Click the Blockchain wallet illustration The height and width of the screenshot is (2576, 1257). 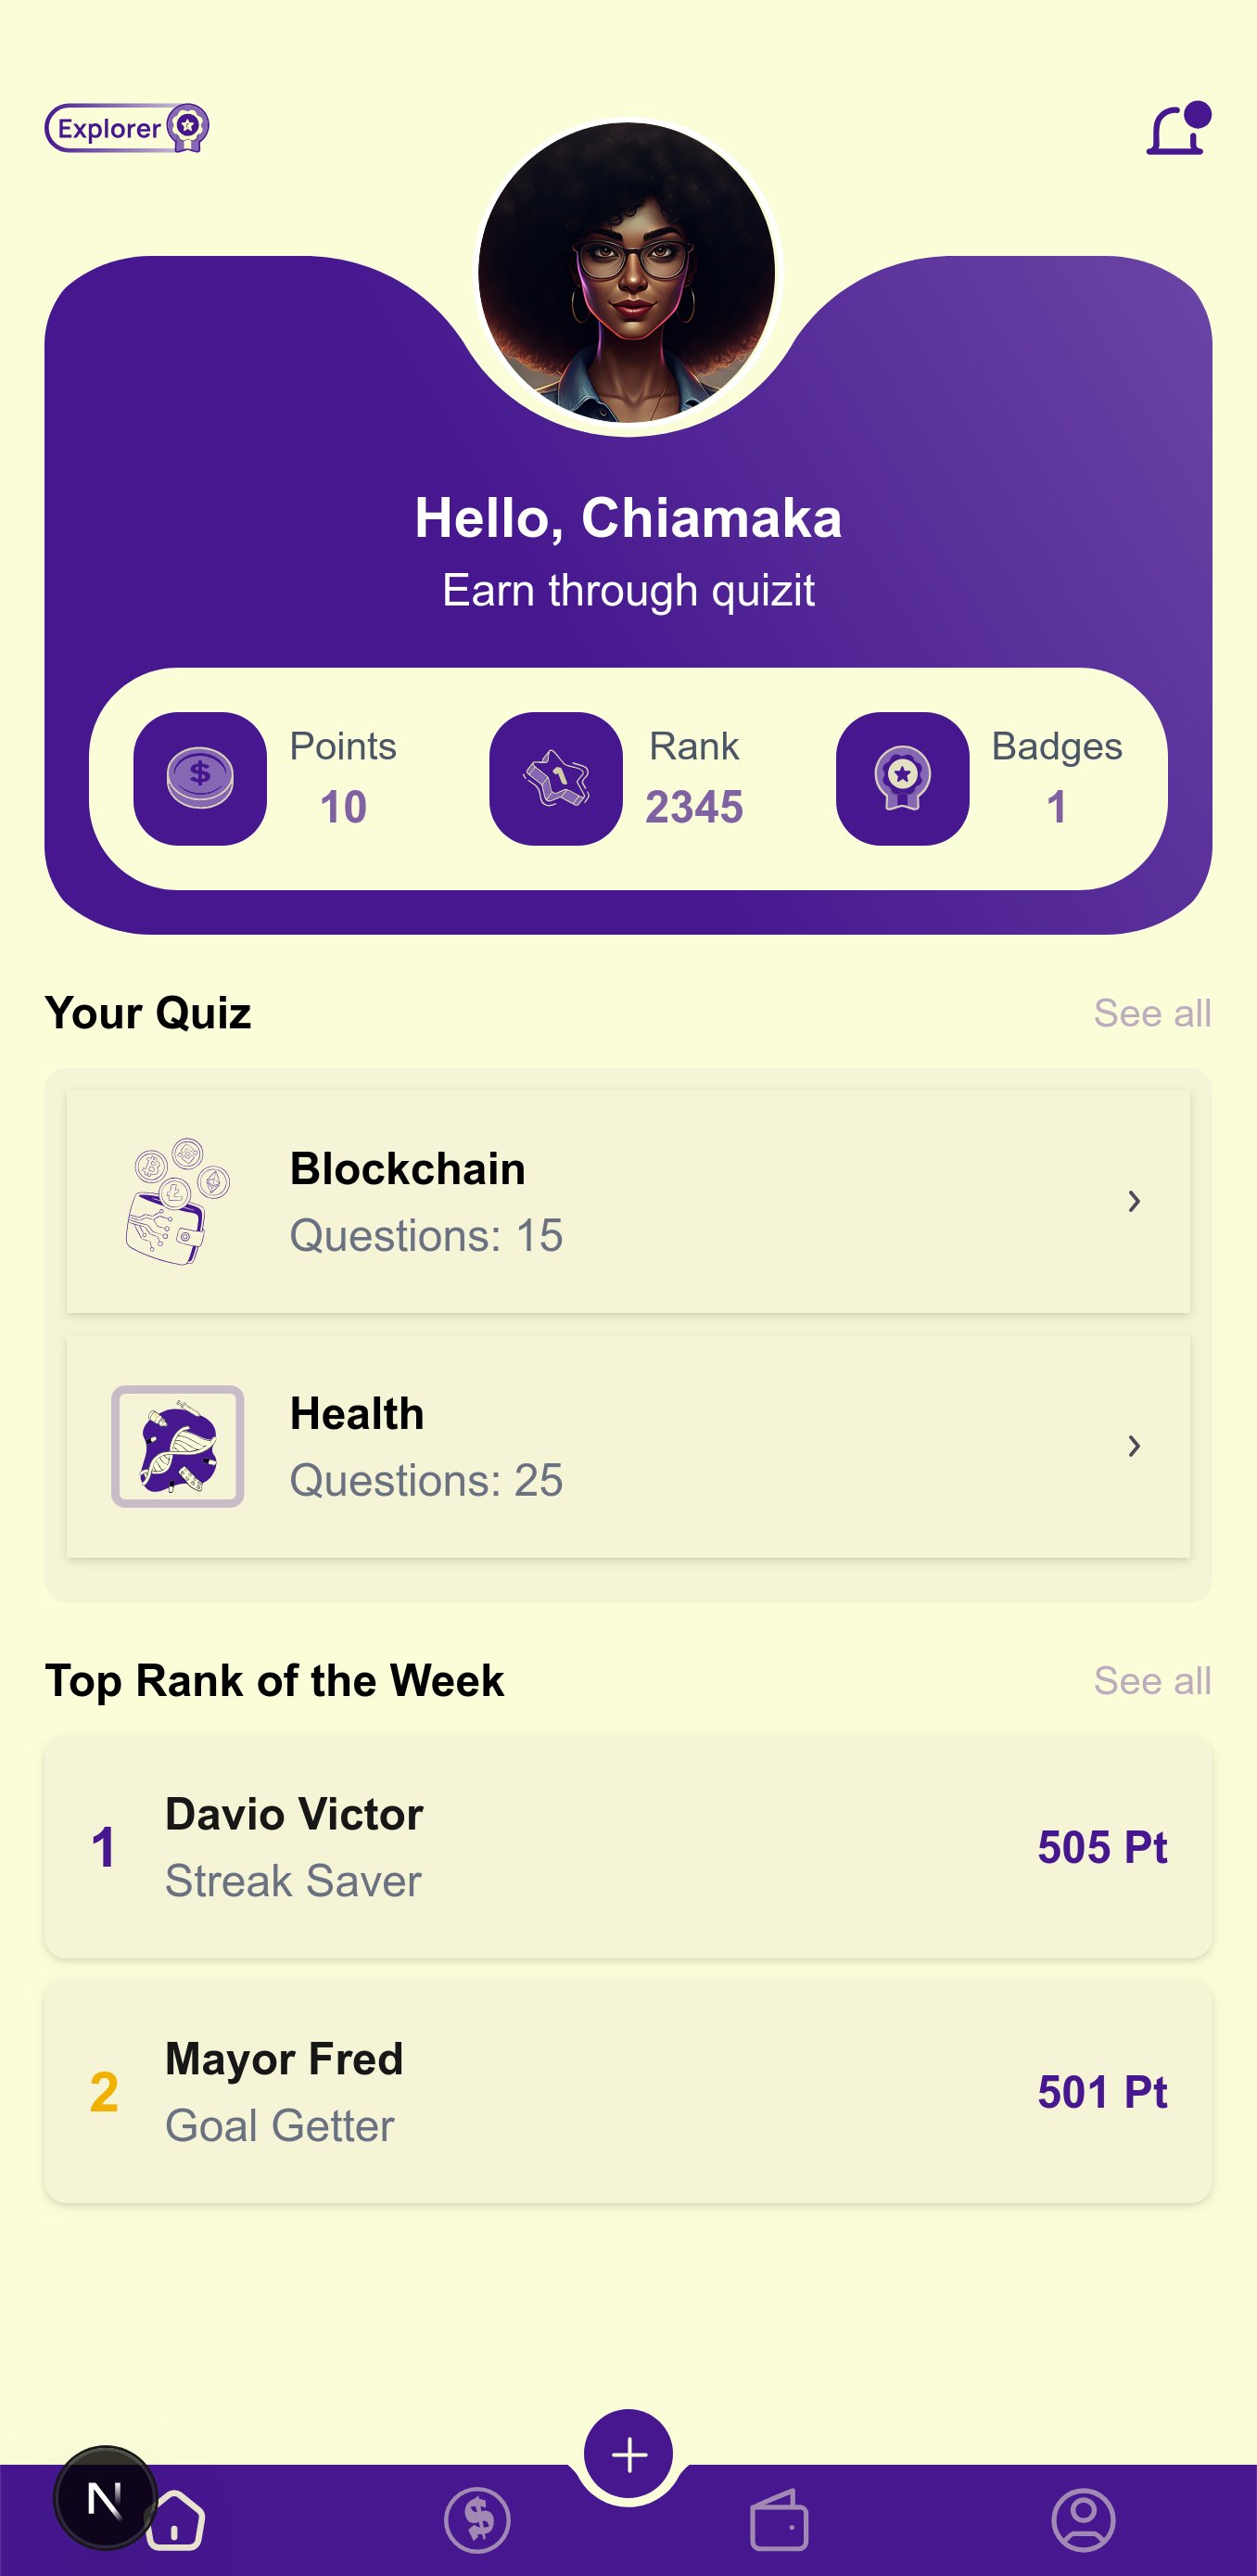[178, 1201]
